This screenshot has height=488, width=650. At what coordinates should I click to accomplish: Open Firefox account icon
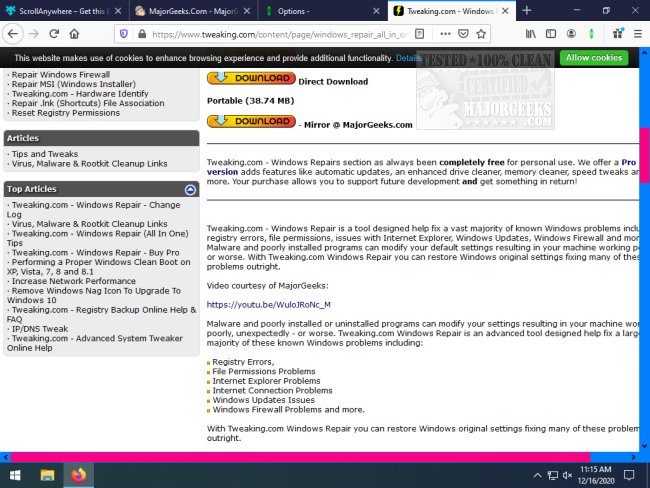click(571, 34)
